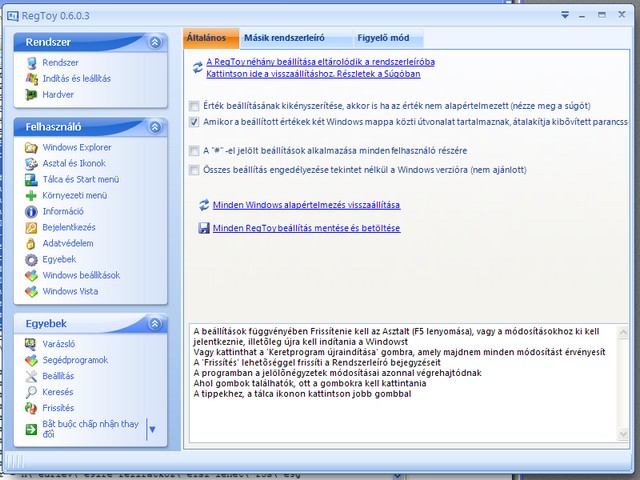Click the Keresés sidebar entry
This screenshot has height=480, width=640.
pos(58,392)
